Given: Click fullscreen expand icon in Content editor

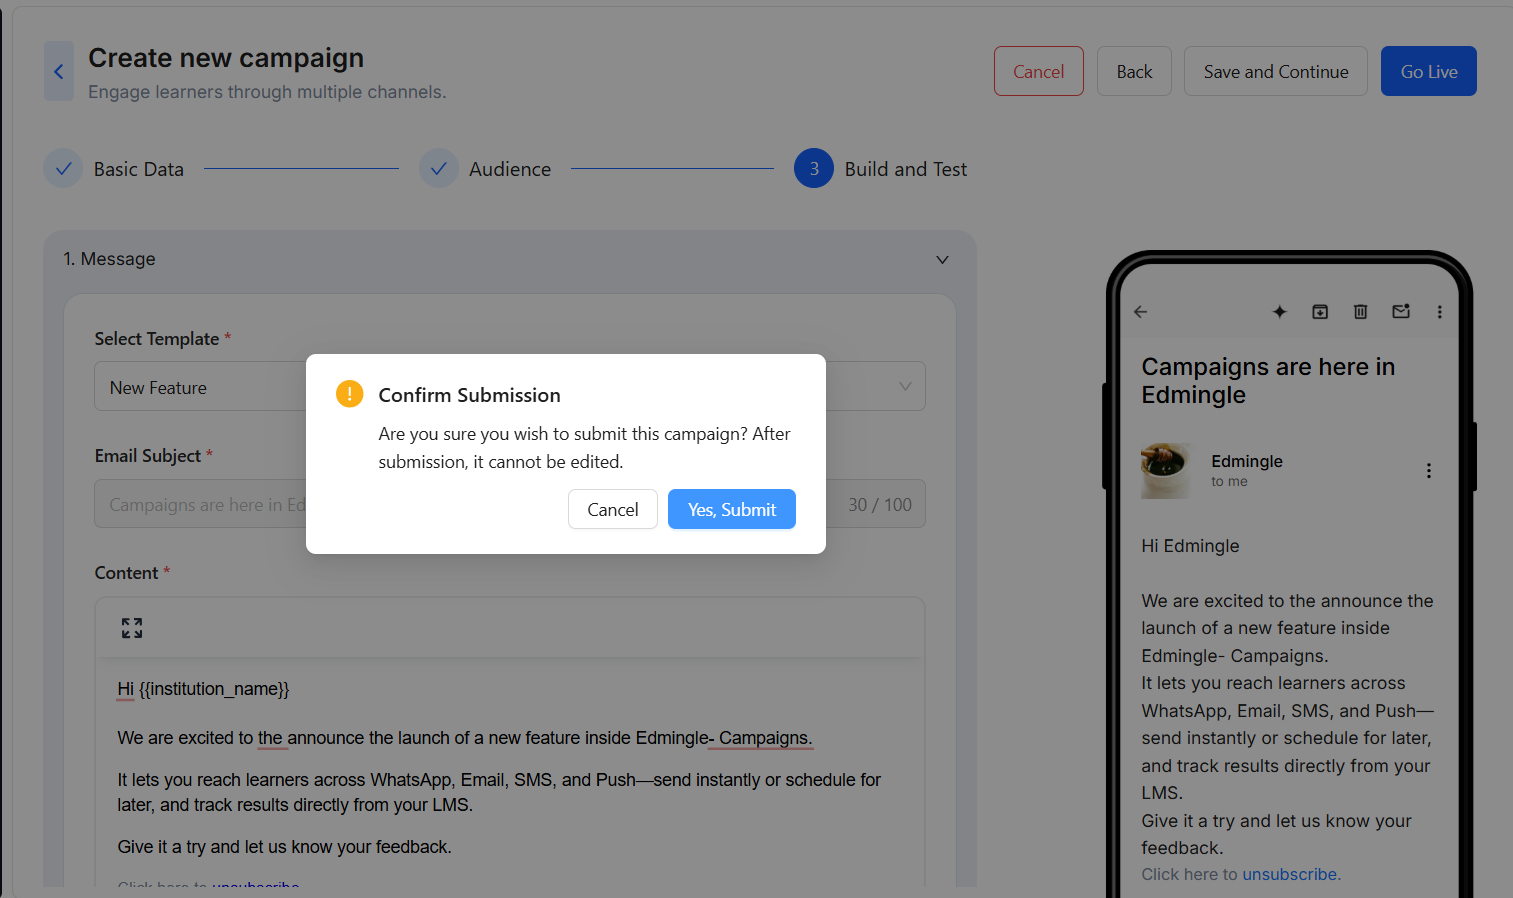Looking at the screenshot, I should (x=132, y=628).
